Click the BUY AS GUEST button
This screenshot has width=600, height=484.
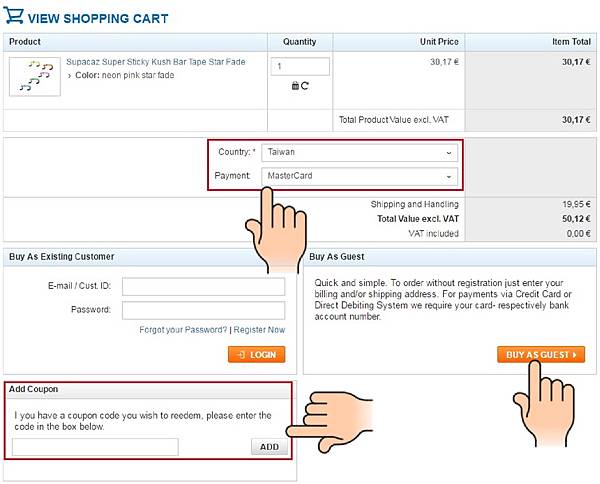pyautogui.click(x=541, y=355)
